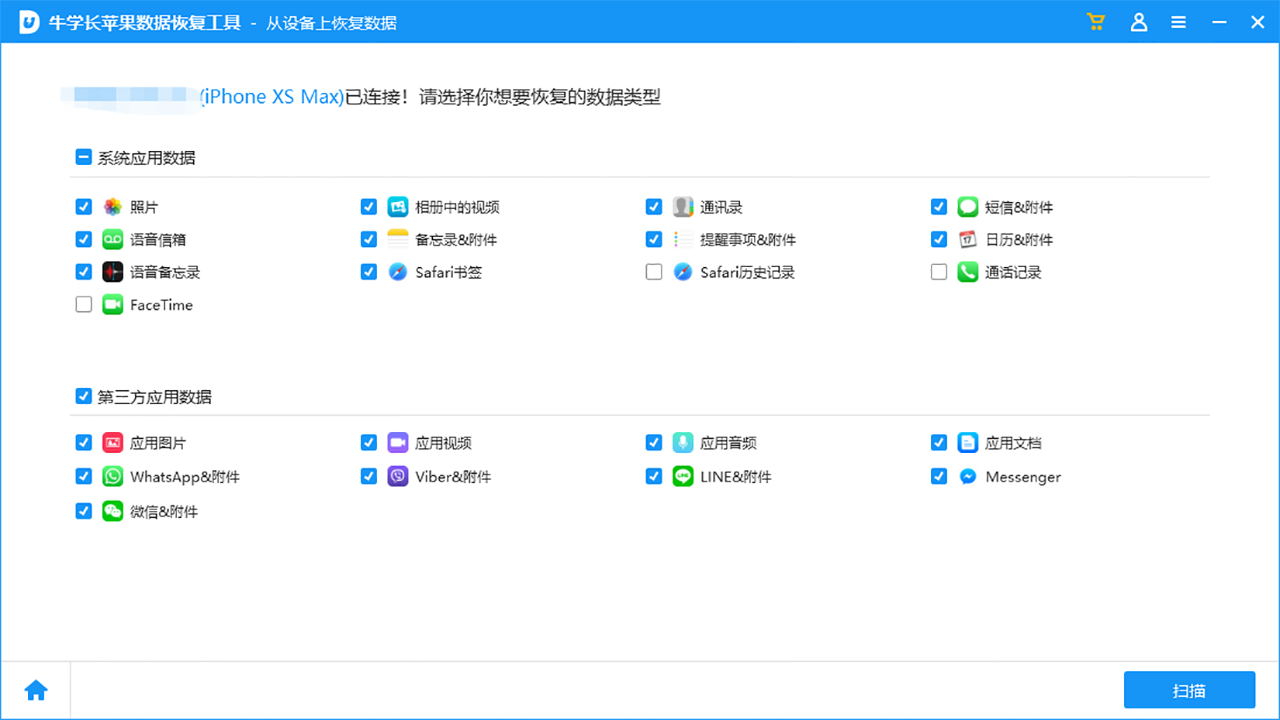Enable the 通话记录 (call history) checkbox
The height and width of the screenshot is (720, 1280).
click(x=938, y=271)
